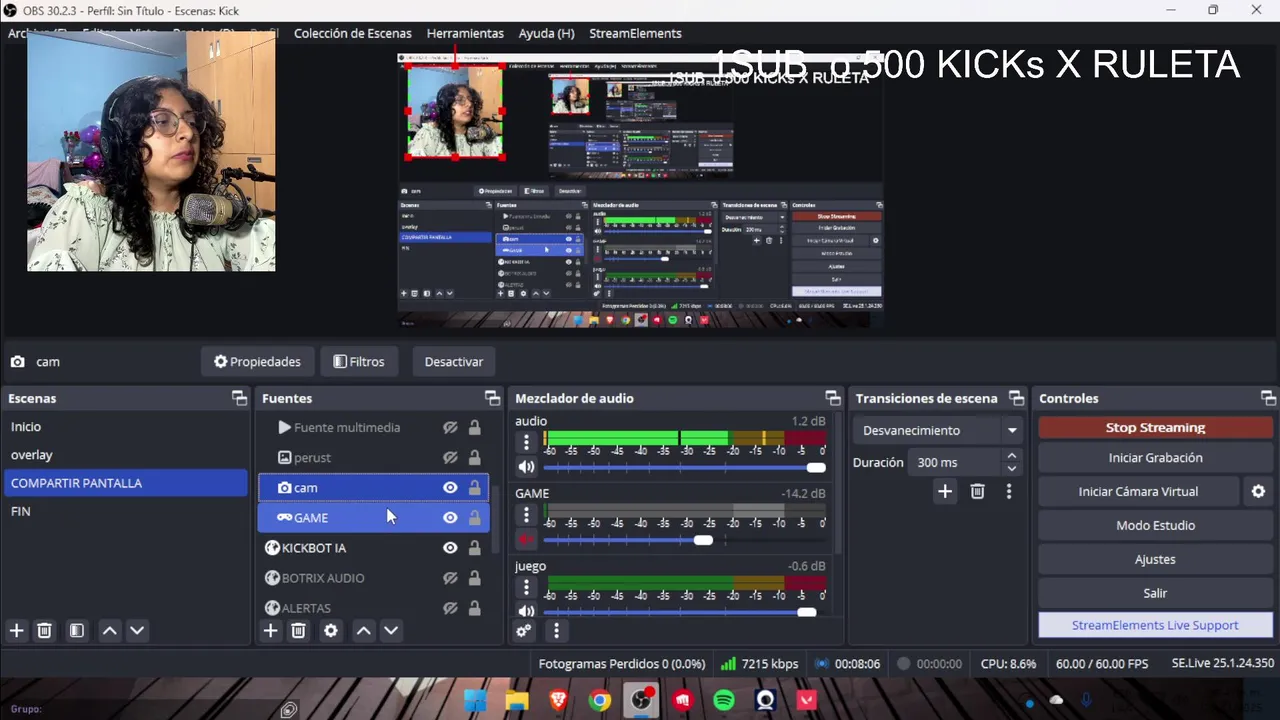Open Colección de Escenas menu
Screen dimensions: 1280x720
click(x=352, y=33)
